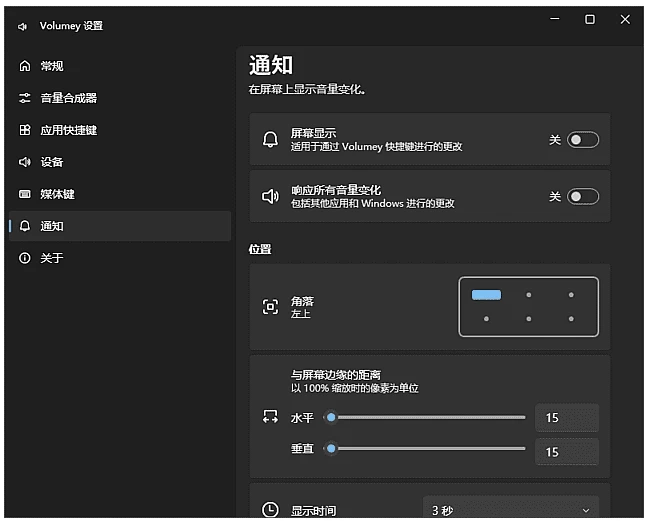Image resolution: width=647 pixels, height=521 pixels.
Task: Click the 垂直 value field showing 15
Action: coord(567,452)
